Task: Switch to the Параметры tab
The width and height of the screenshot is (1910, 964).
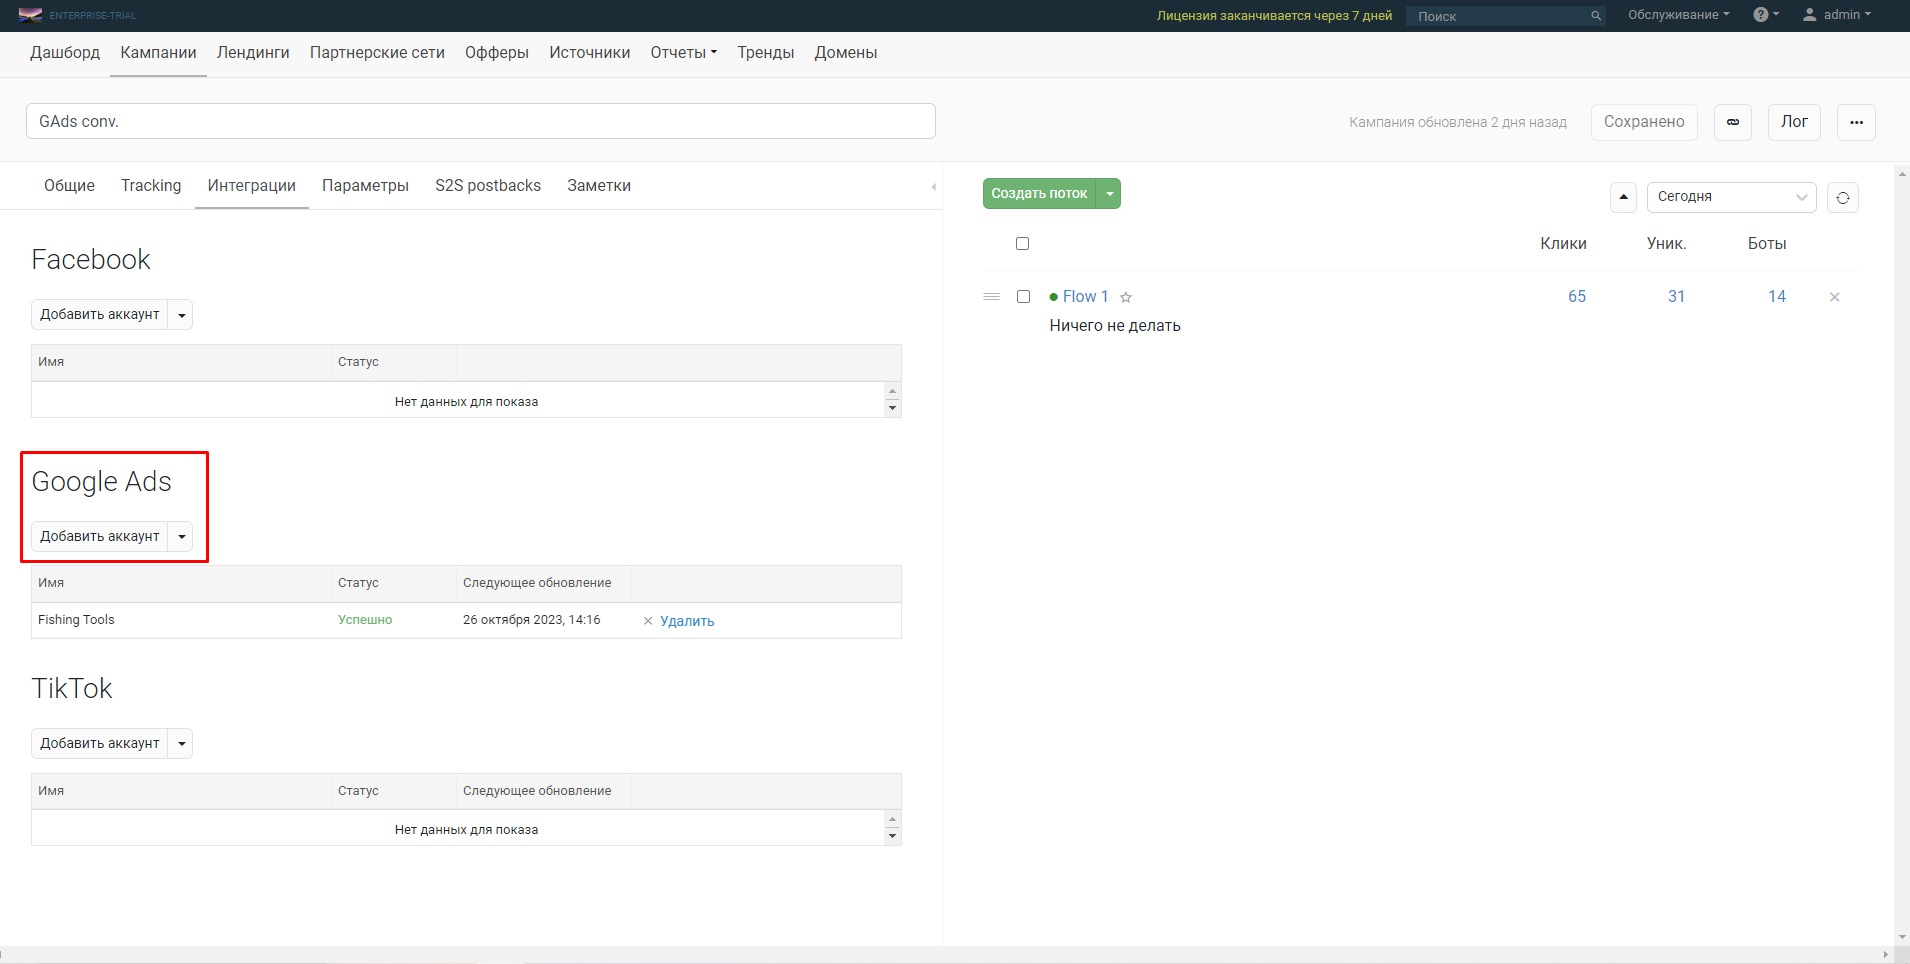Action: point(365,186)
